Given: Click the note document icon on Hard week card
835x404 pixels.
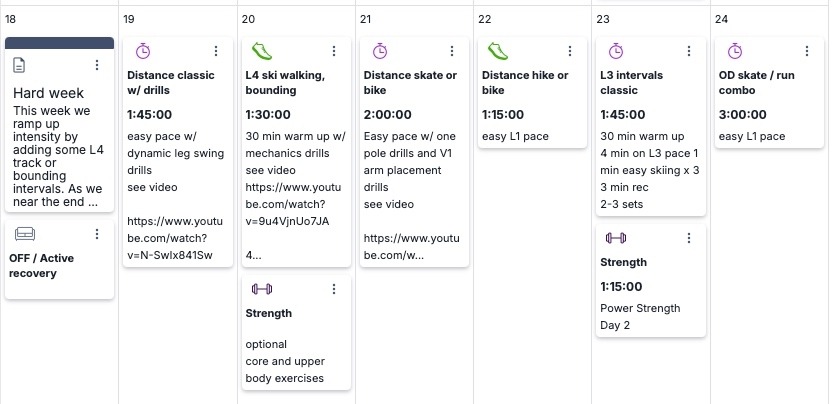Looking at the screenshot, I should (19, 65).
